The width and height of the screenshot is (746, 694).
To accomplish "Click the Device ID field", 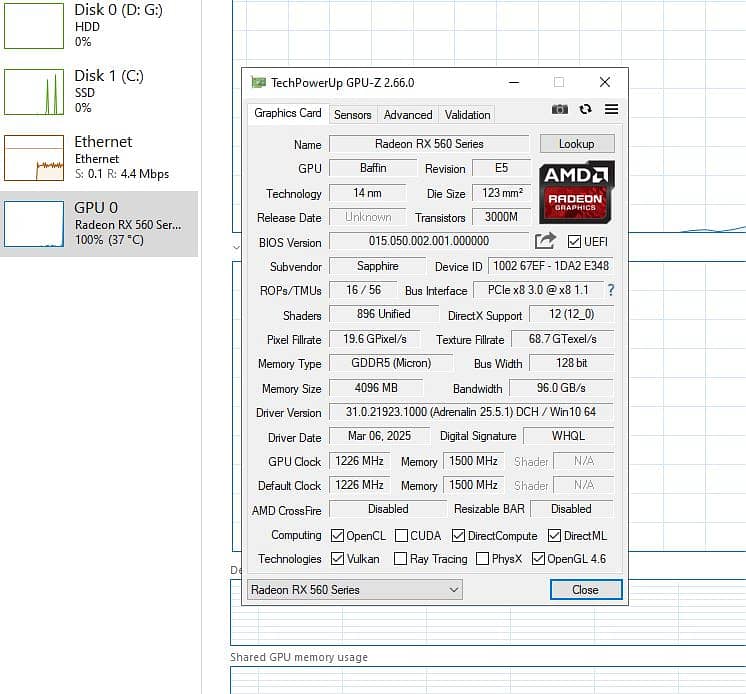I will [550, 265].
